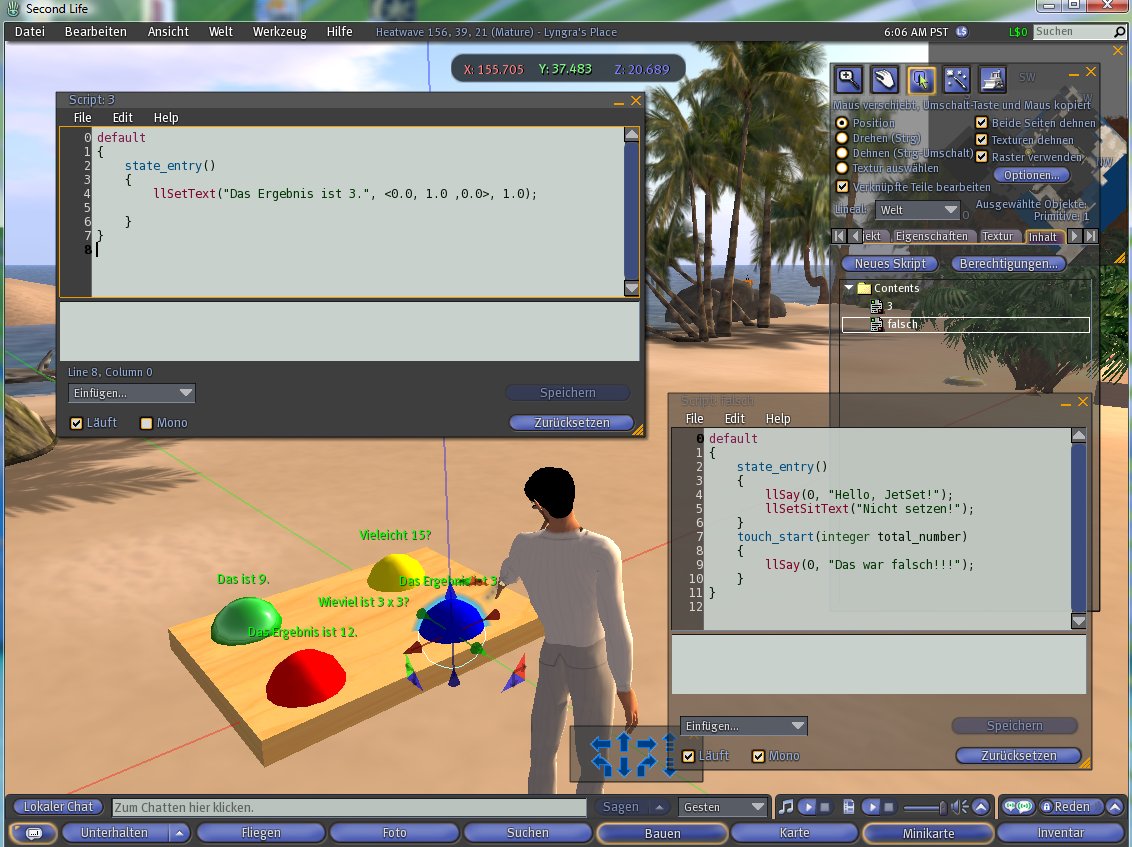Open File menu in Script: 3 window
The height and width of the screenshot is (847, 1132).
tap(82, 118)
